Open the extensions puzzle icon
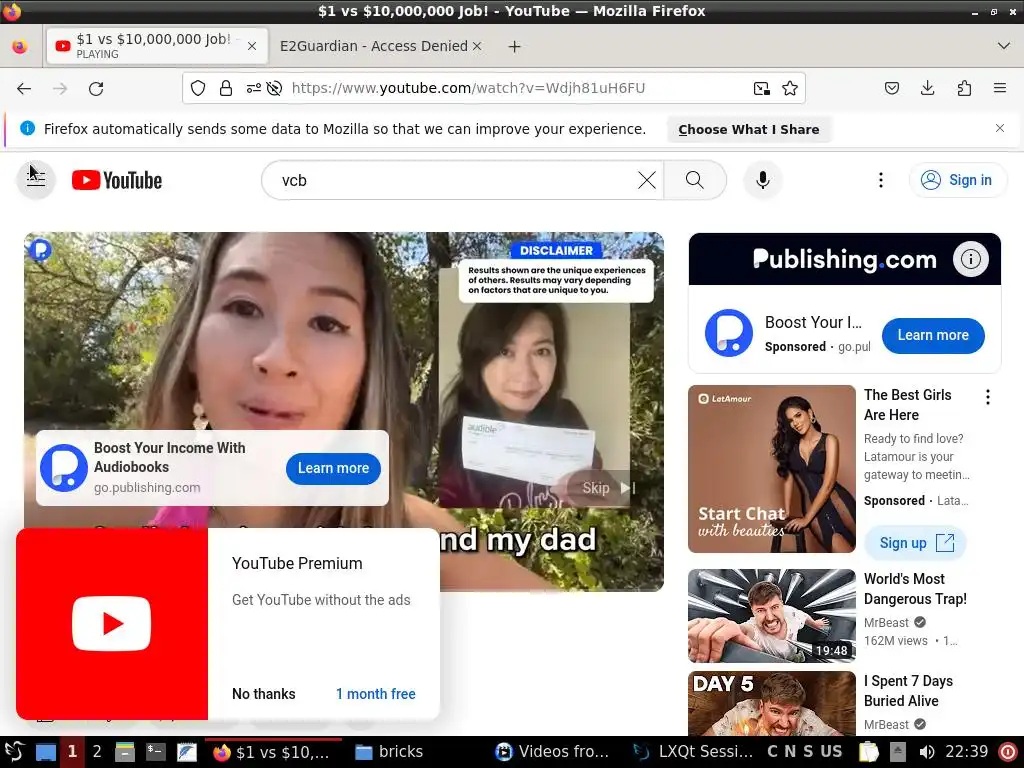 [964, 88]
